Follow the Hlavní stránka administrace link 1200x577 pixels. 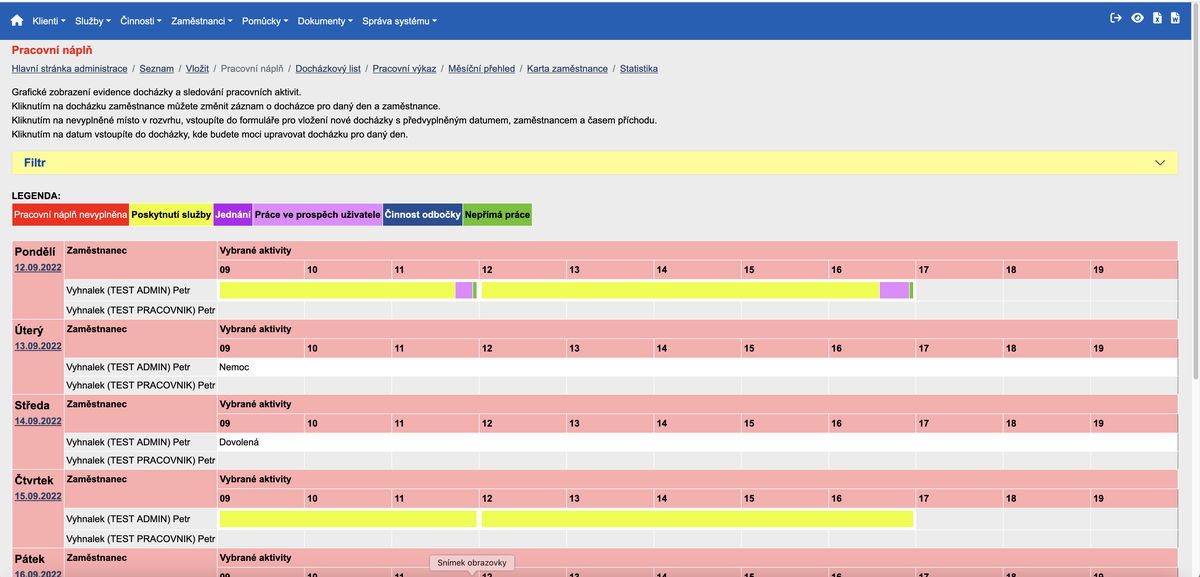(x=69, y=68)
